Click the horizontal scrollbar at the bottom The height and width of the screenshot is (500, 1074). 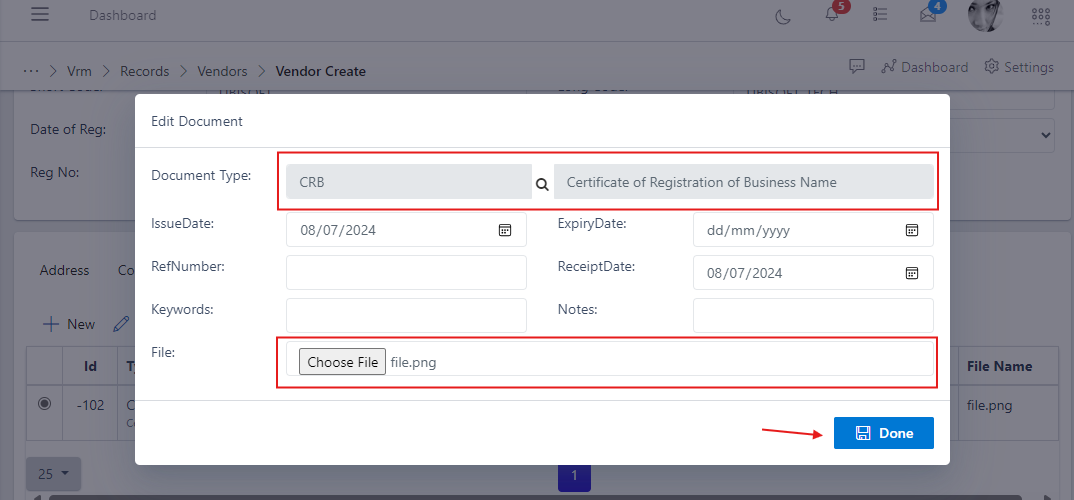pyautogui.click(x=535, y=497)
